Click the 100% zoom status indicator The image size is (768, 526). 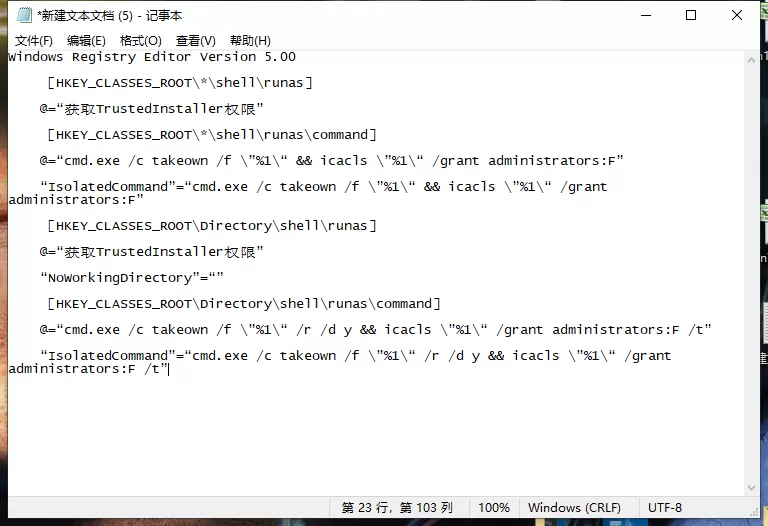click(494, 507)
